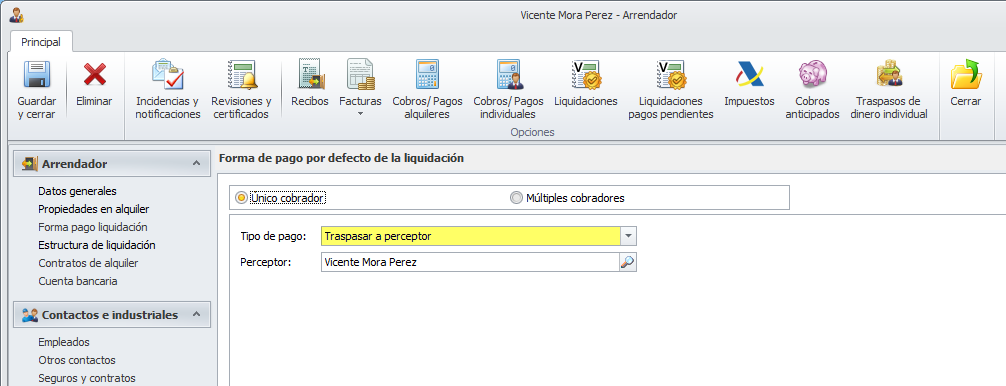Click the Contactos e industriales header icon
Viewport: 1006px width, 386px height.
(30, 315)
